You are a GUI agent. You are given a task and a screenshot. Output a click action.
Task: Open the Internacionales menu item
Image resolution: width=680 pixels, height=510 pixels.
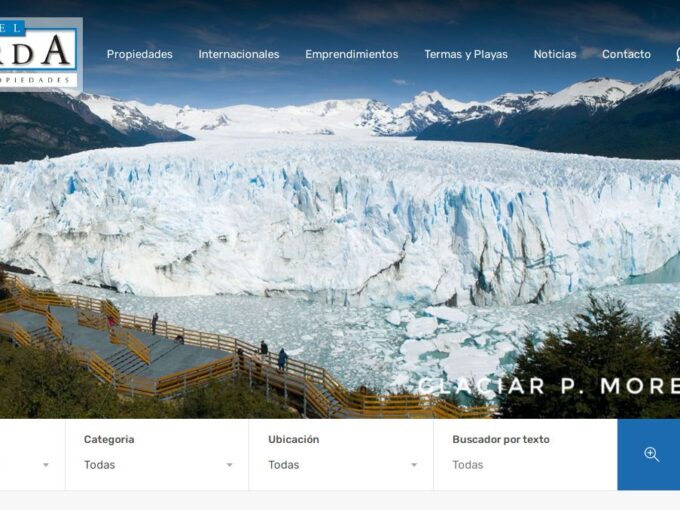click(x=239, y=54)
